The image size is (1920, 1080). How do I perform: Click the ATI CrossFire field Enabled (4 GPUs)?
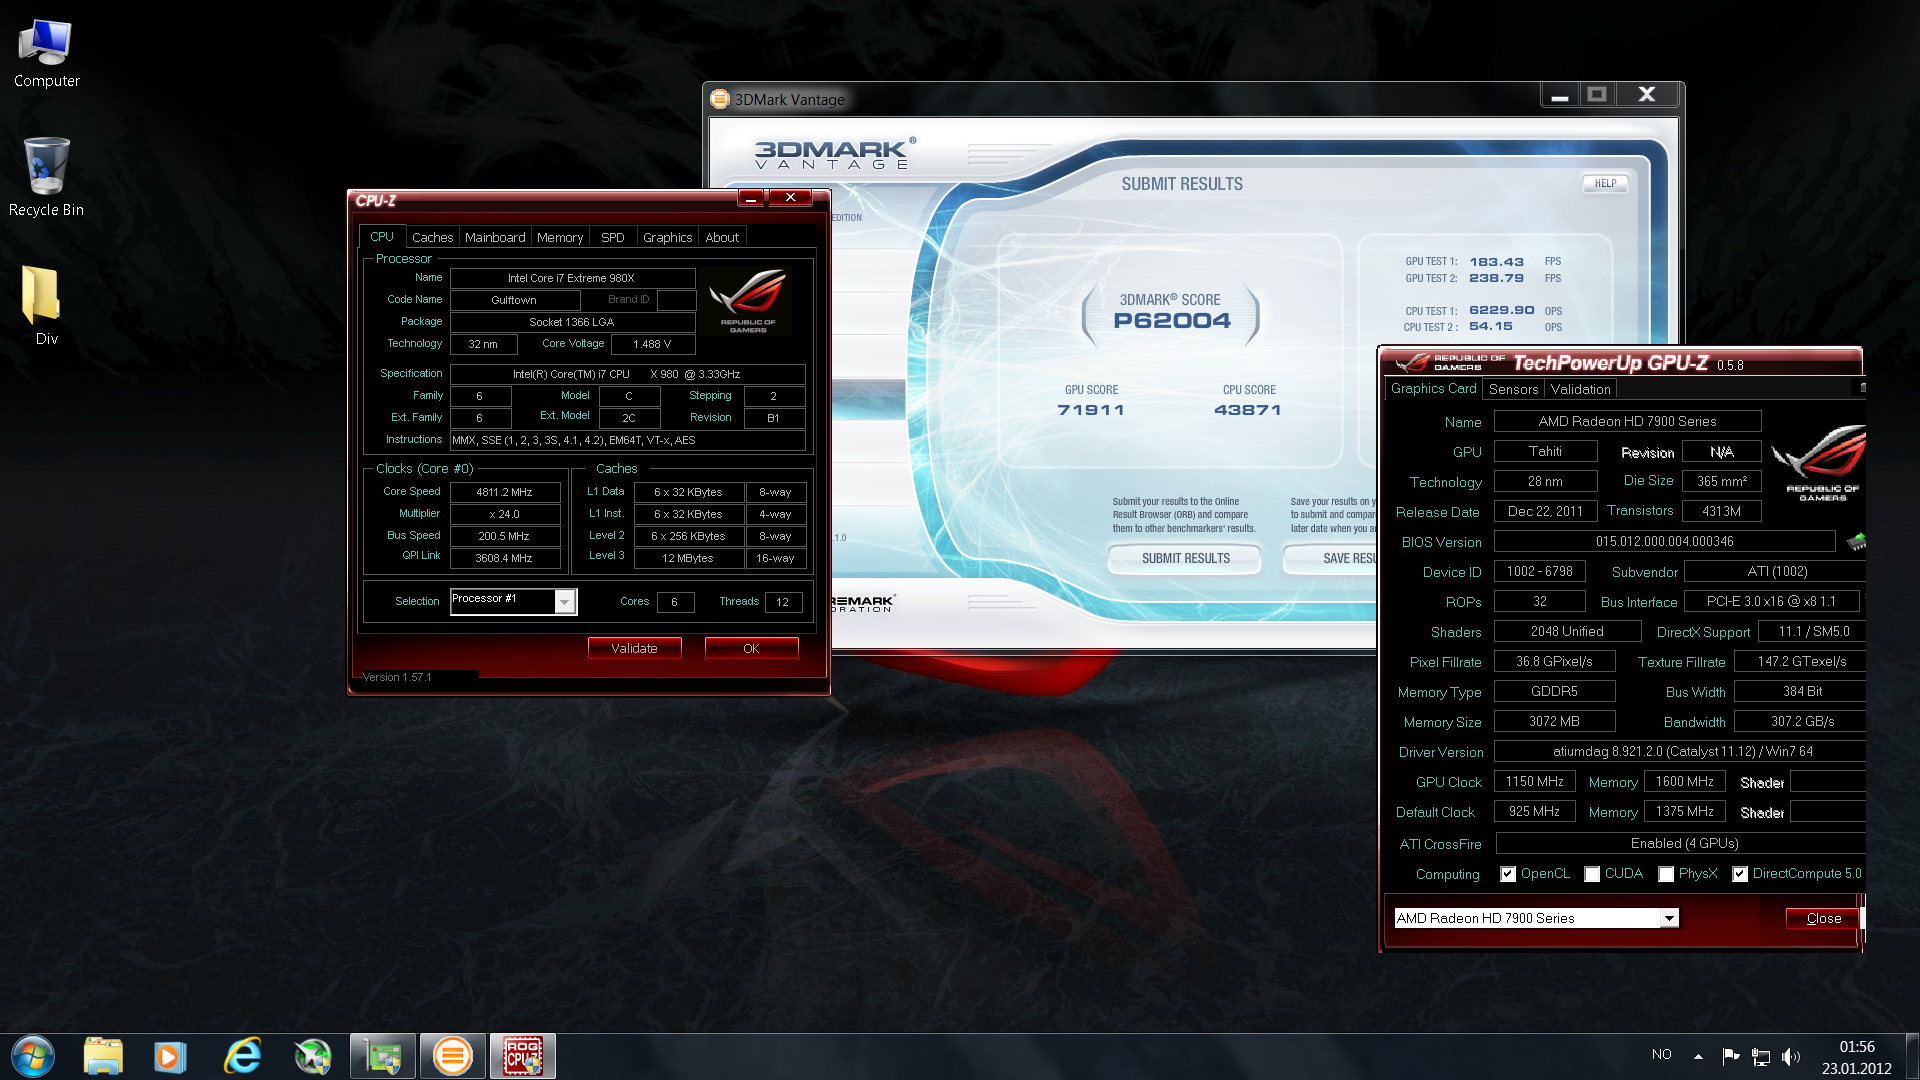(x=1680, y=843)
